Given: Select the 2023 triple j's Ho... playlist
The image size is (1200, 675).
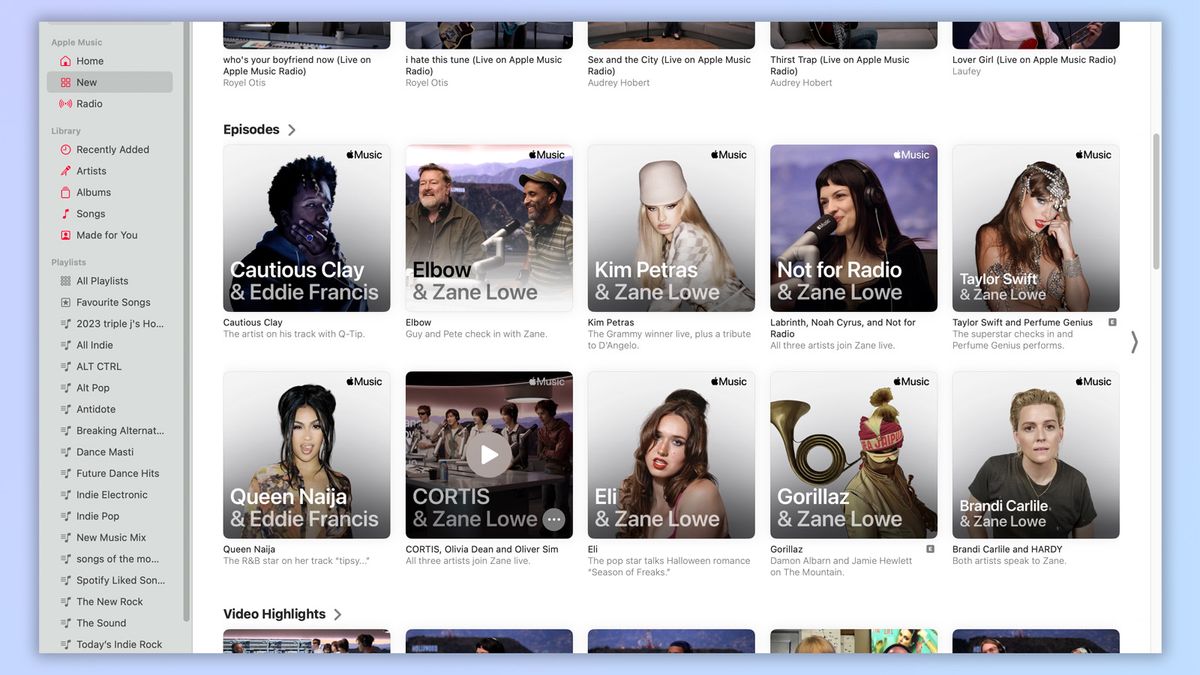Looking at the screenshot, I should click(110, 324).
